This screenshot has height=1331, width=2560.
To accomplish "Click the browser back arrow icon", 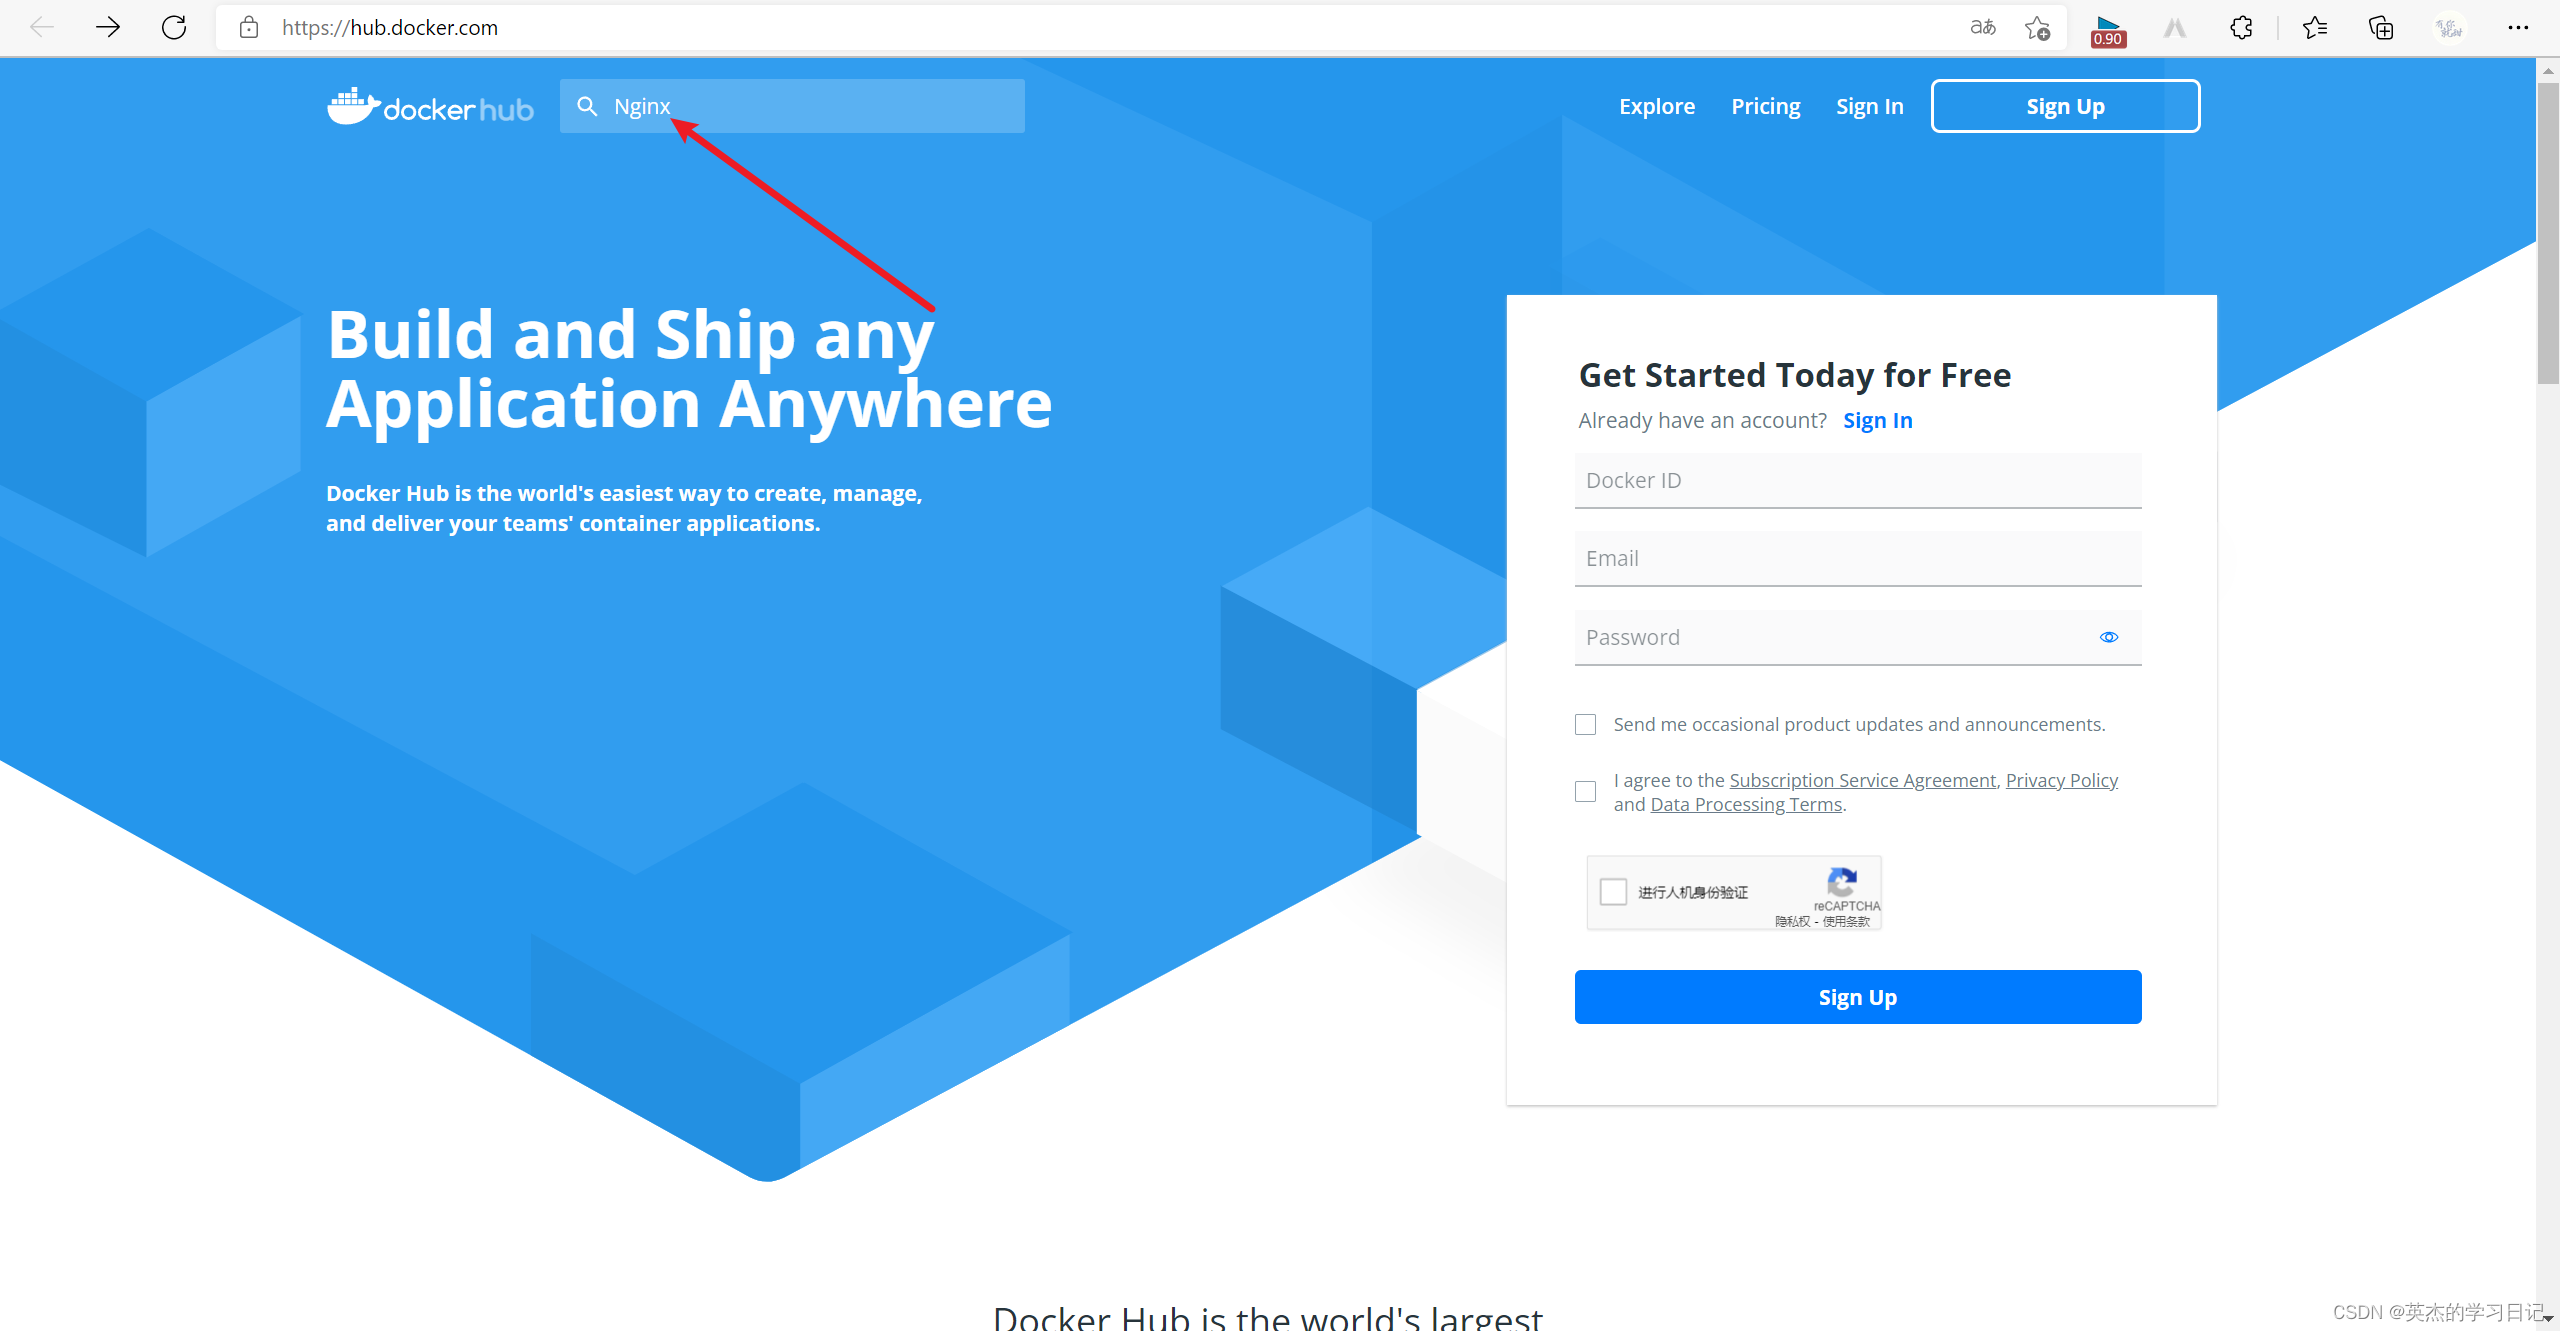I will 42,27.
